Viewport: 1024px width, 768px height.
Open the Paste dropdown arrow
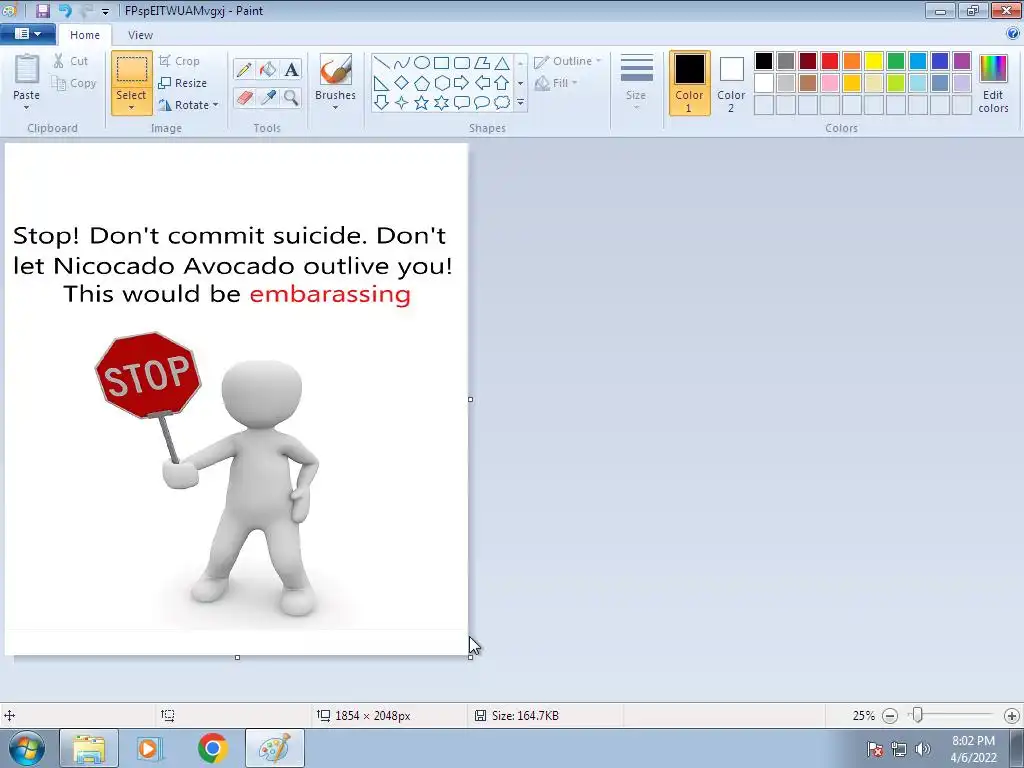(x=27, y=108)
